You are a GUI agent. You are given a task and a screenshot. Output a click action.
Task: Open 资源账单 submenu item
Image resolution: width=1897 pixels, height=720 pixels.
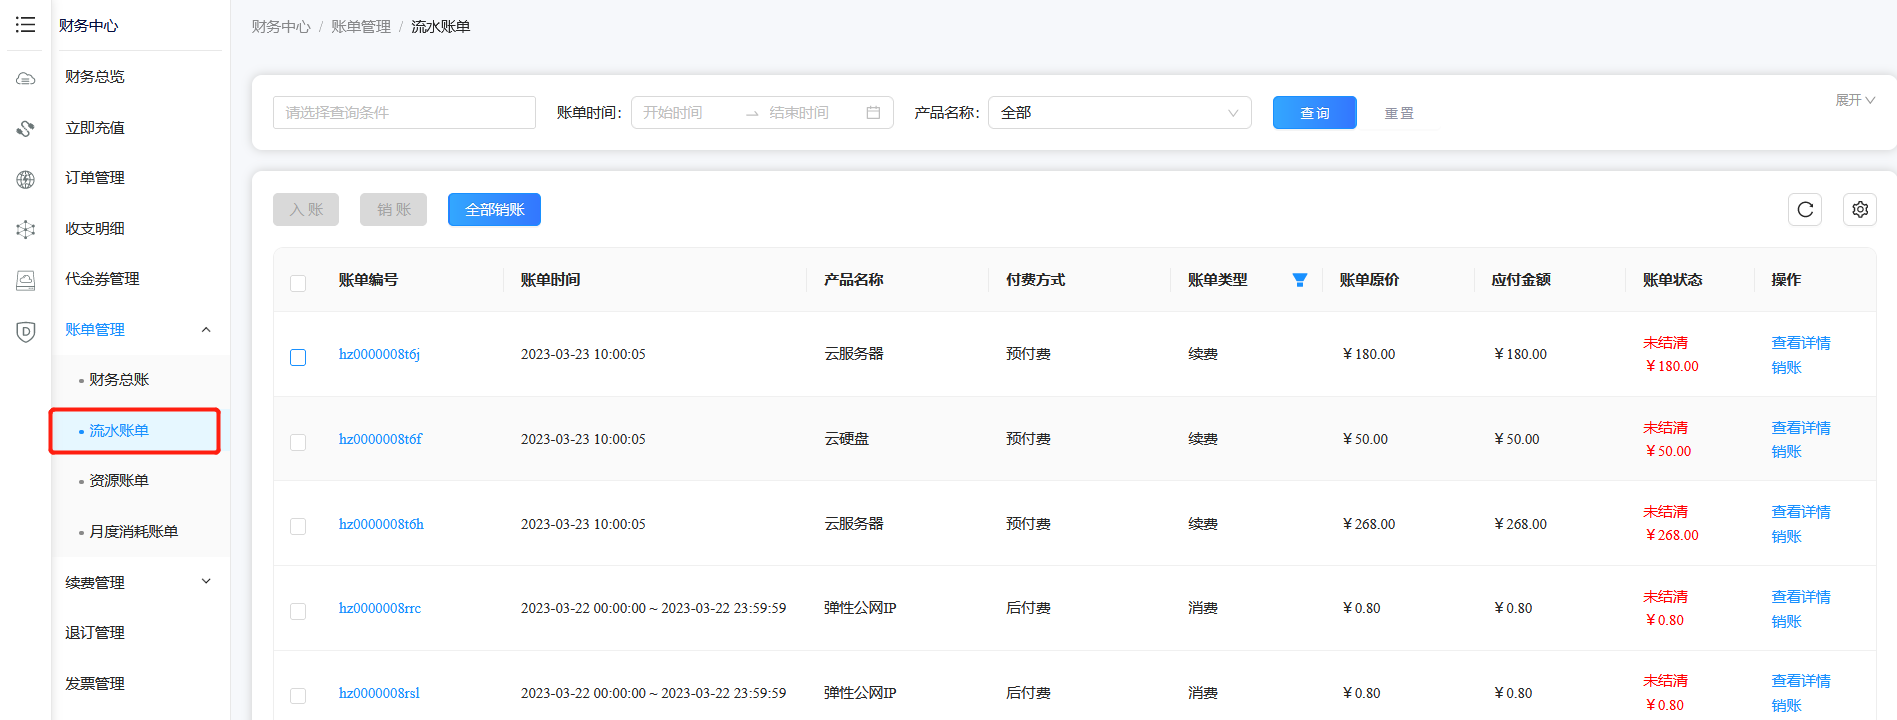(119, 481)
